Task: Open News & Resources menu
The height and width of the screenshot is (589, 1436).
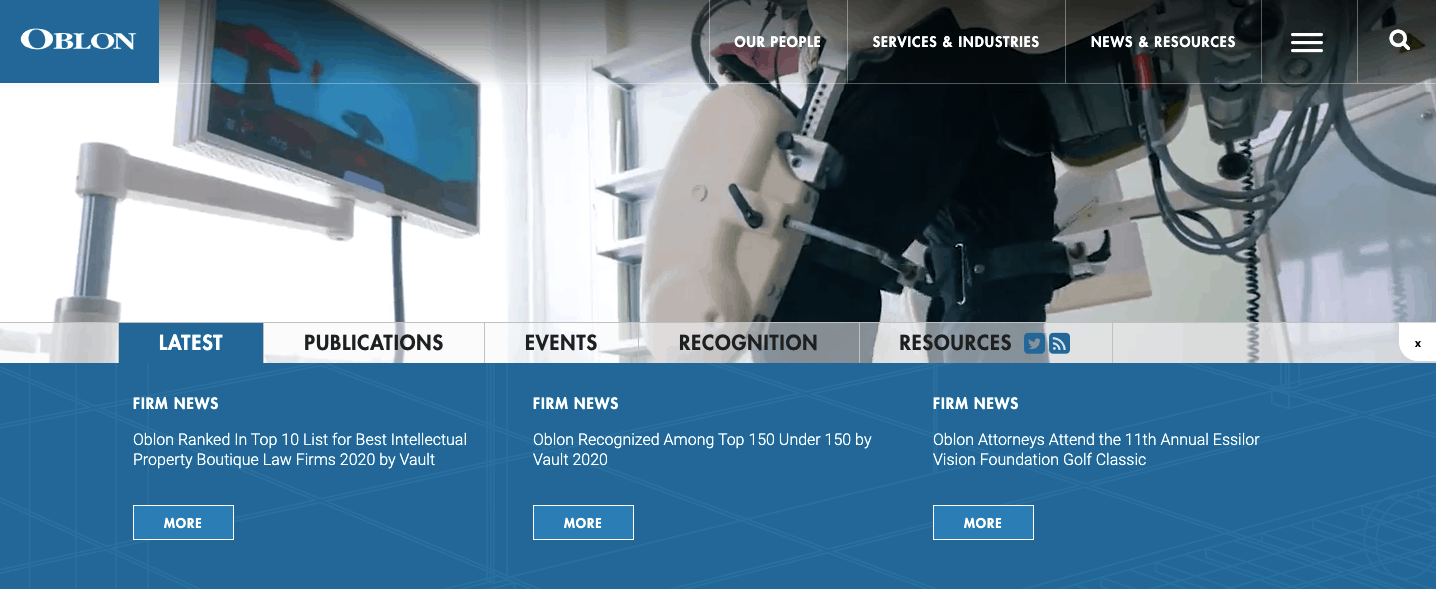Action: pos(1163,42)
